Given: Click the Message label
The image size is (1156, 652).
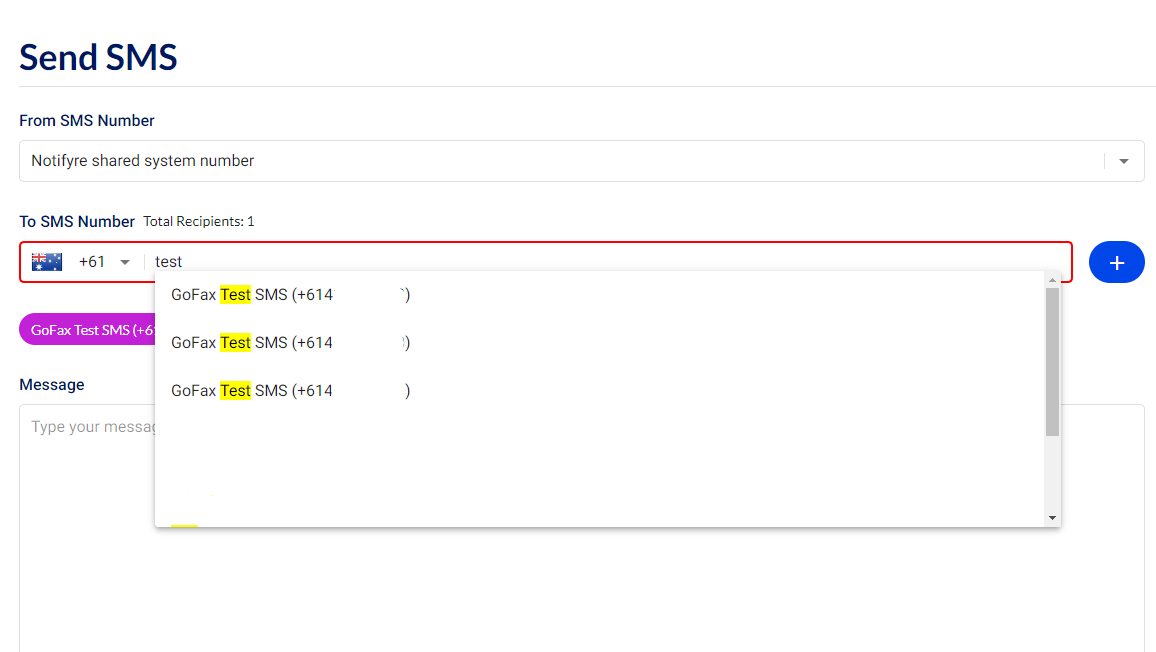Looking at the screenshot, I should pos(52,384).
